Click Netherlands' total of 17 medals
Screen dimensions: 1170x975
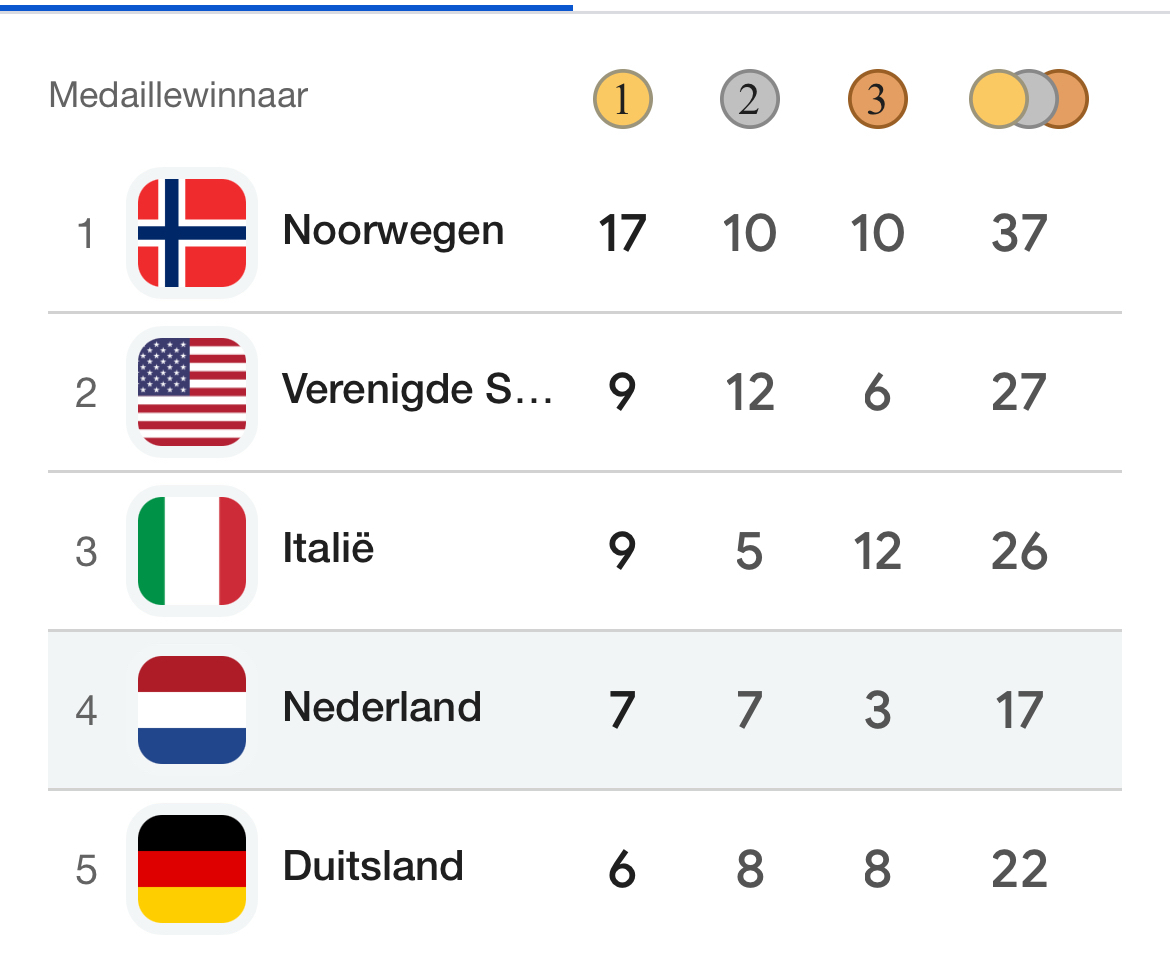(x=1019, y=711)
